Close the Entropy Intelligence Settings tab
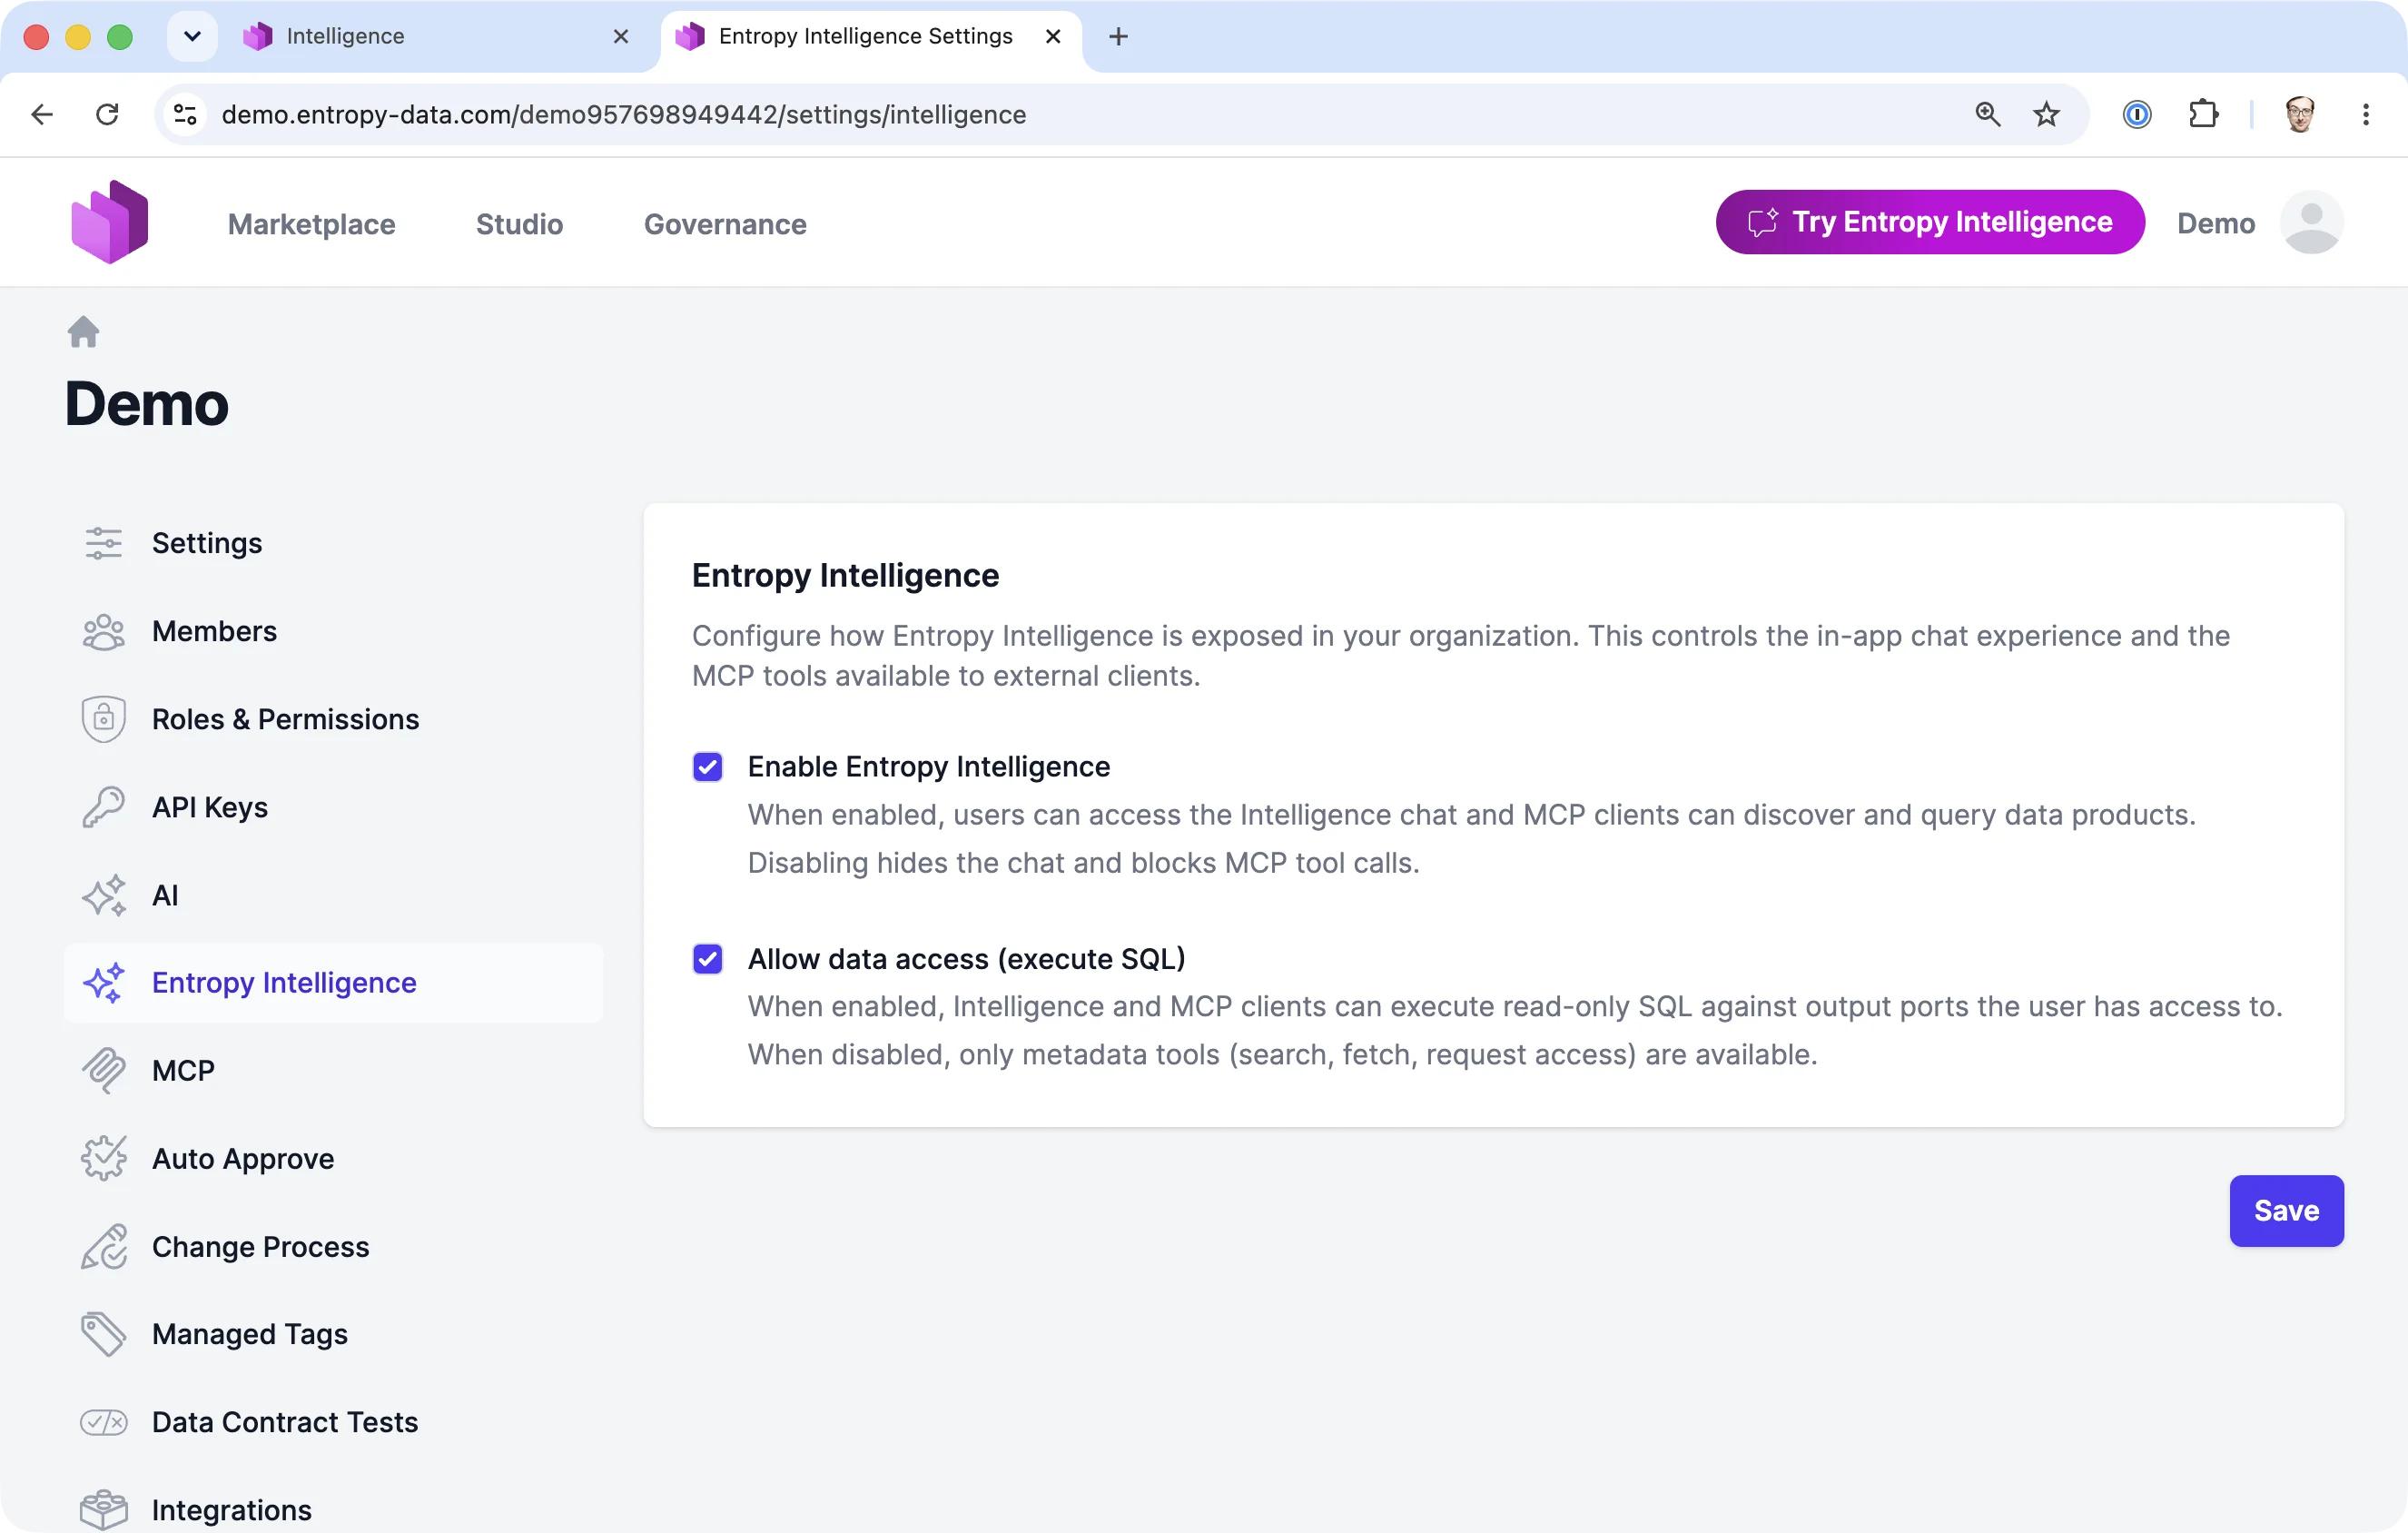2408x1533 pixels. coord(1052,37)
